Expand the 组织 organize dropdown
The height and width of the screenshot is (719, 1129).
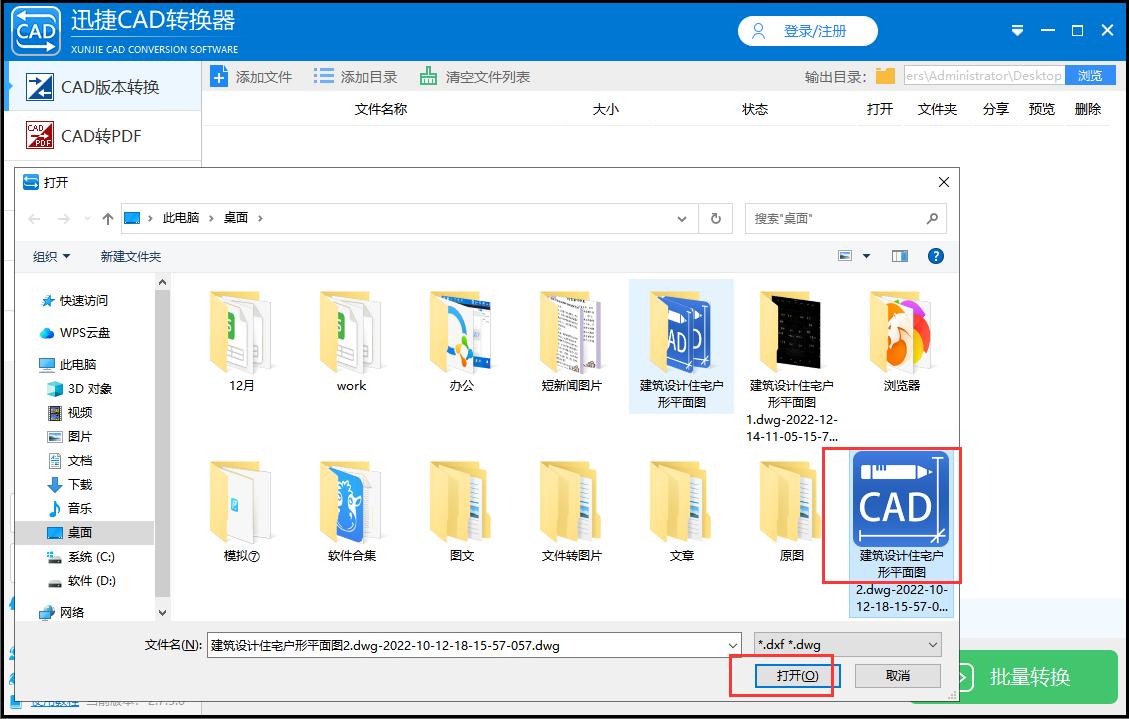[x=50, y=255]
